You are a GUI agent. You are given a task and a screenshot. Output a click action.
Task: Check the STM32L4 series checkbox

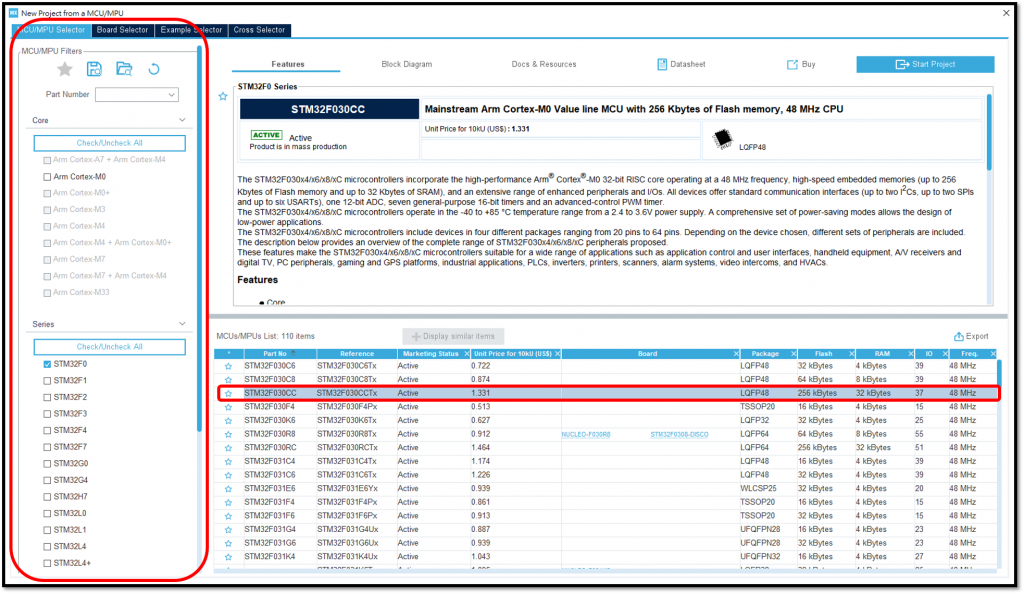pyautogui.click(x=47, y=547)
